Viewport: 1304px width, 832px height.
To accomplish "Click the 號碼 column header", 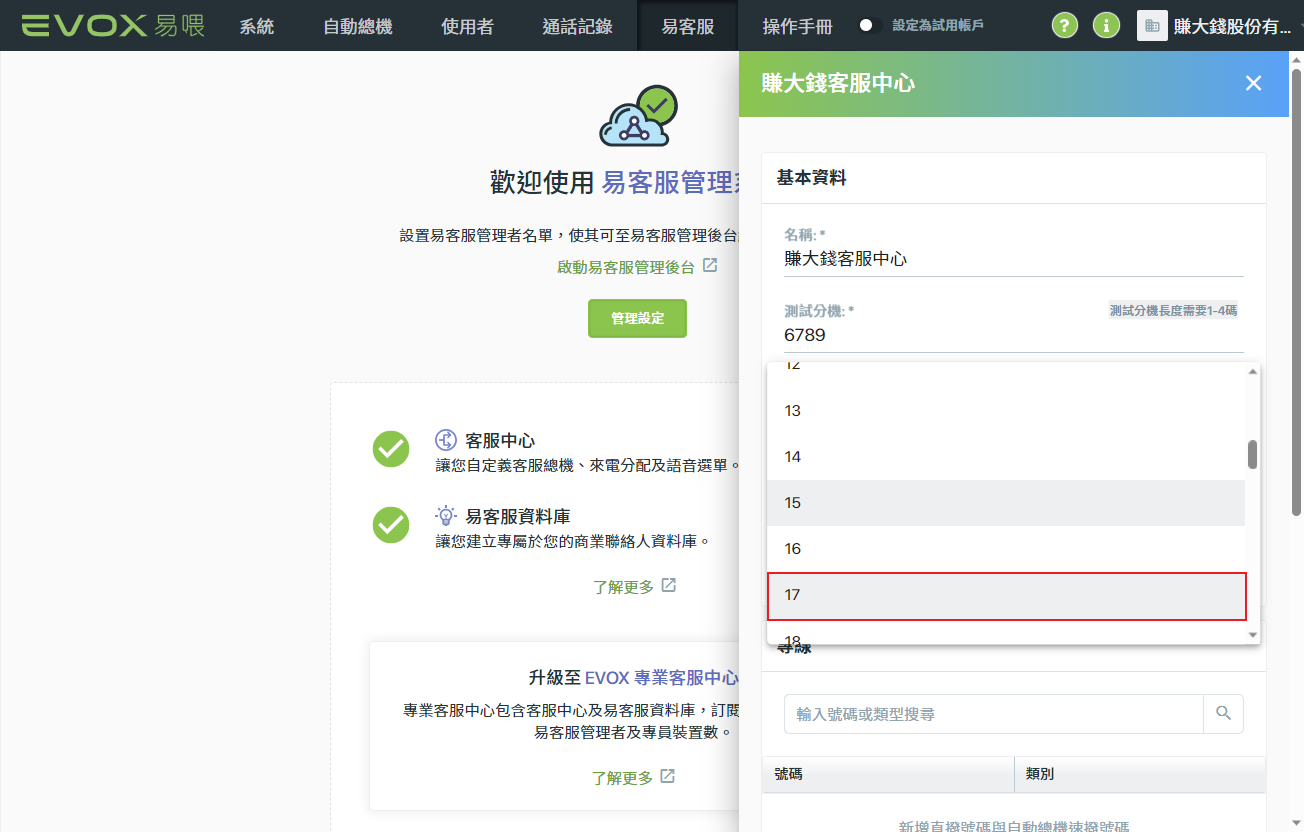I will click(888, 774).
